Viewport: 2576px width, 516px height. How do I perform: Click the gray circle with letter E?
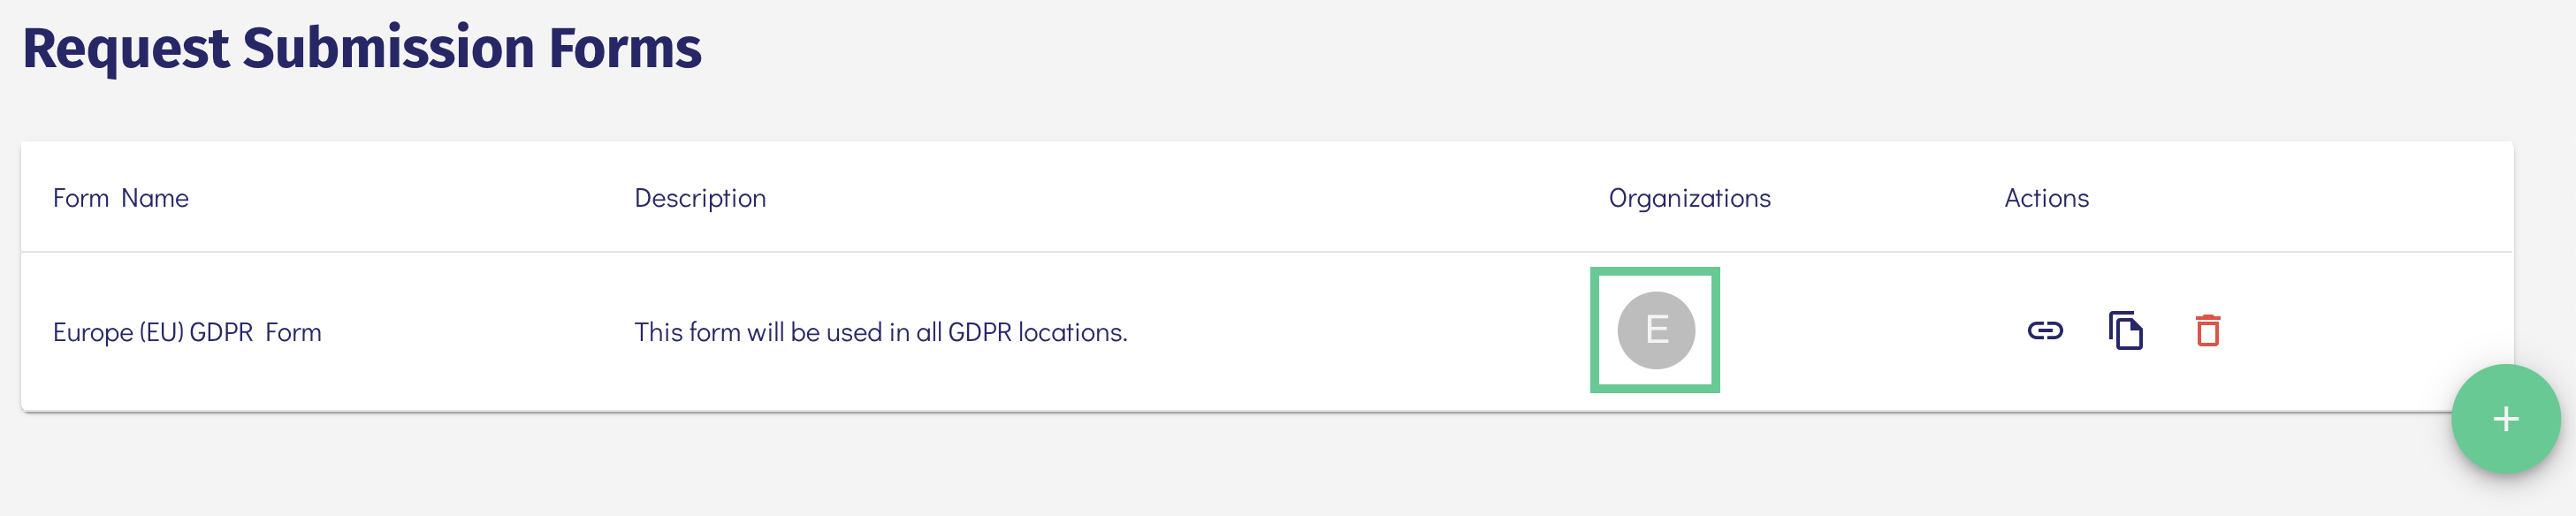click(x=1656, y=330)
